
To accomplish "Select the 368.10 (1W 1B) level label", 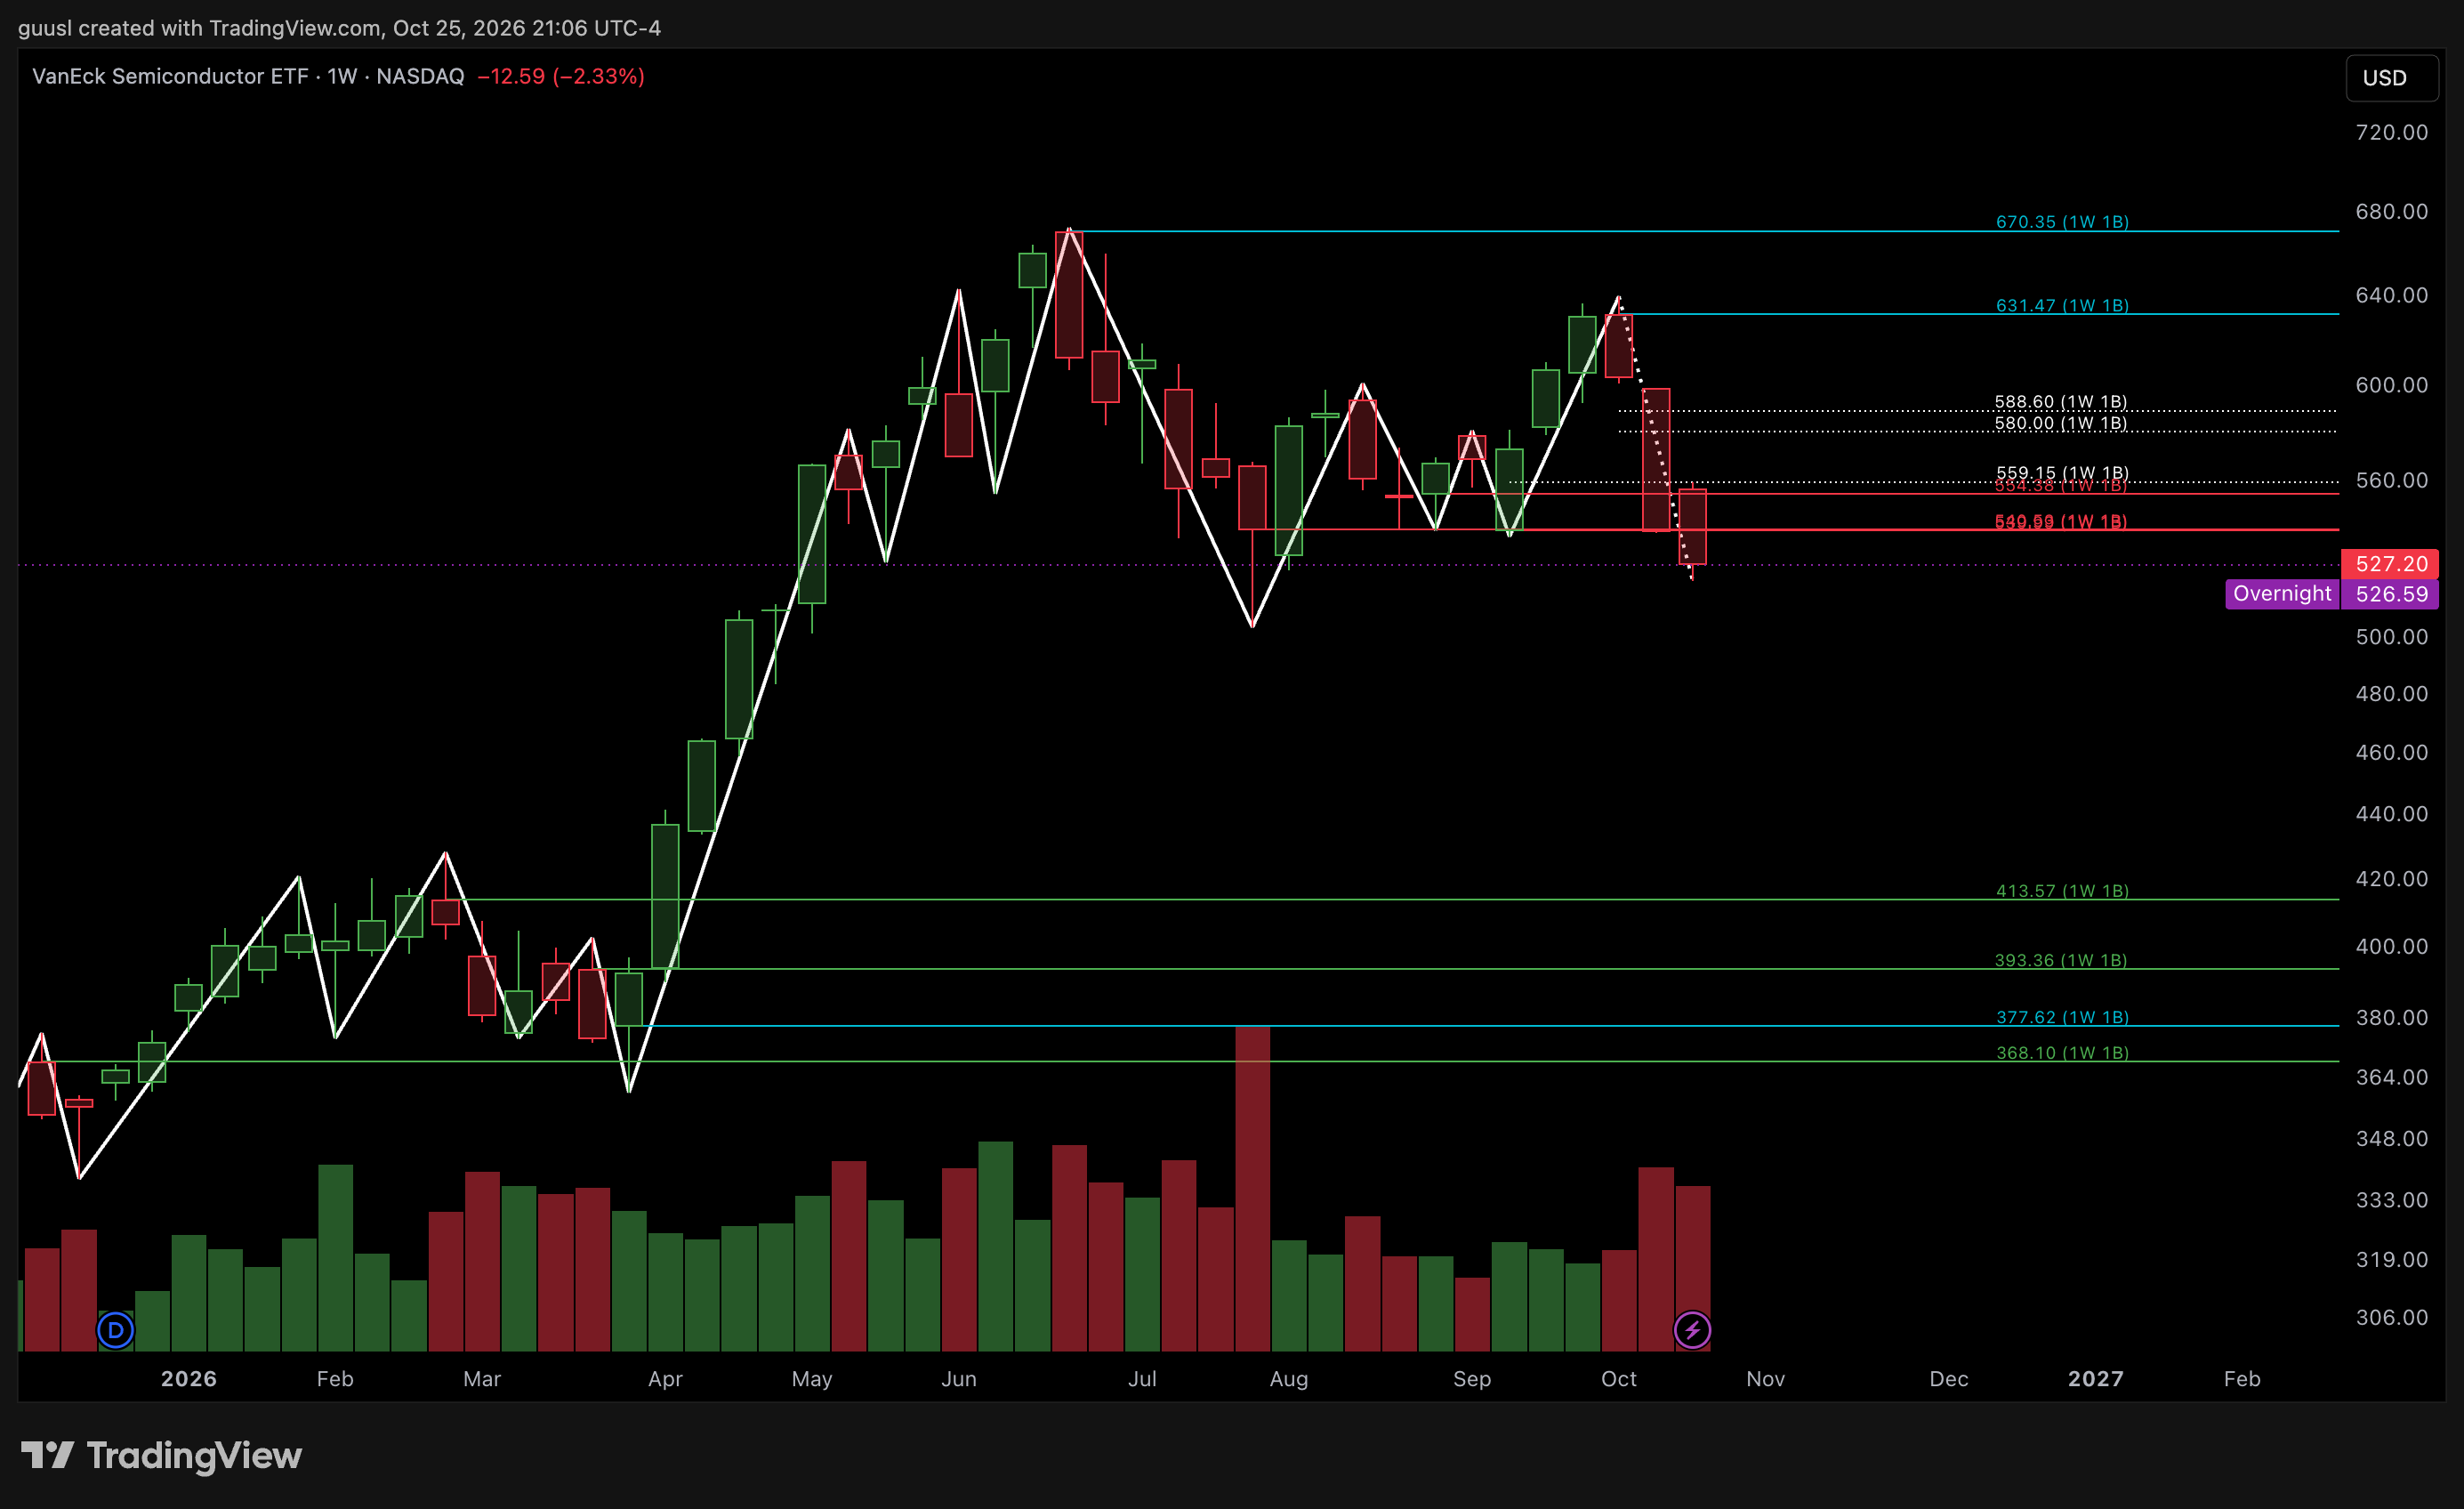I will [x=2062, y=1053].
